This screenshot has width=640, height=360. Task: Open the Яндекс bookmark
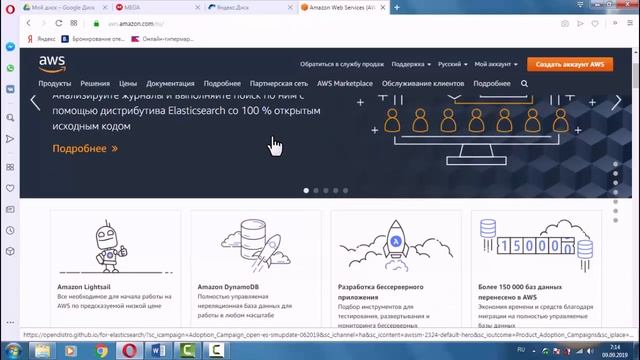tap(41, 39)
